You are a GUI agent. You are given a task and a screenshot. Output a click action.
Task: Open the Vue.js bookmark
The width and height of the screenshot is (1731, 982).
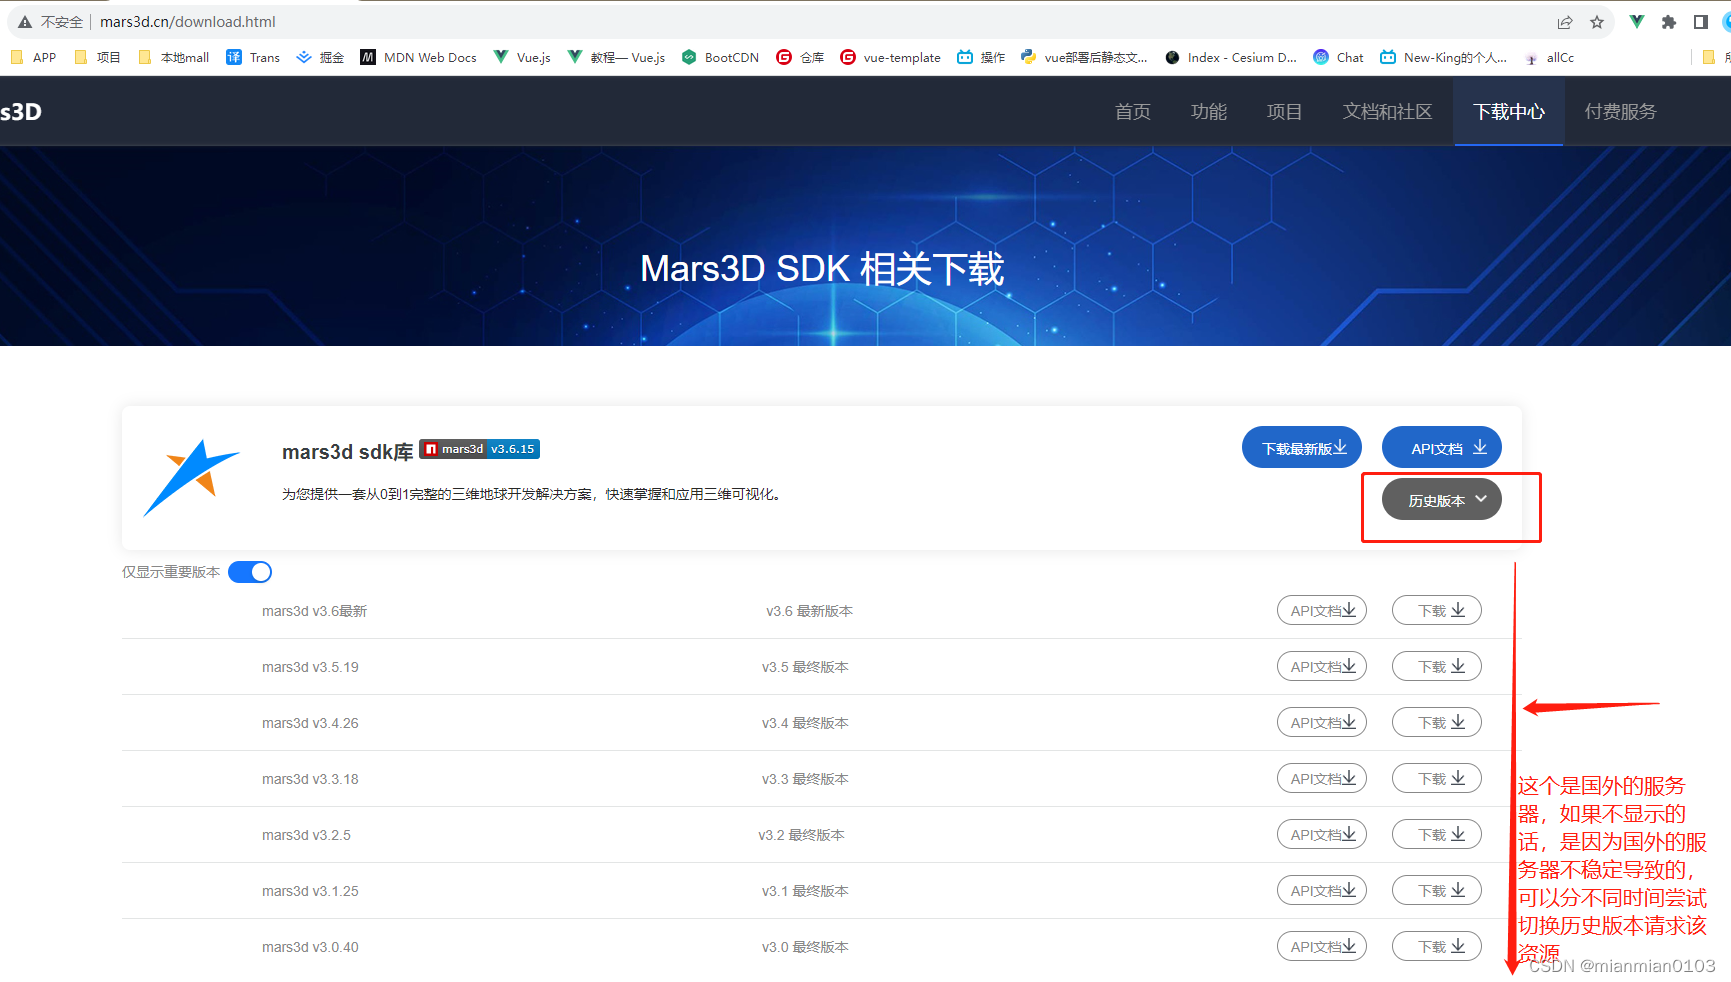pos(522,58)
